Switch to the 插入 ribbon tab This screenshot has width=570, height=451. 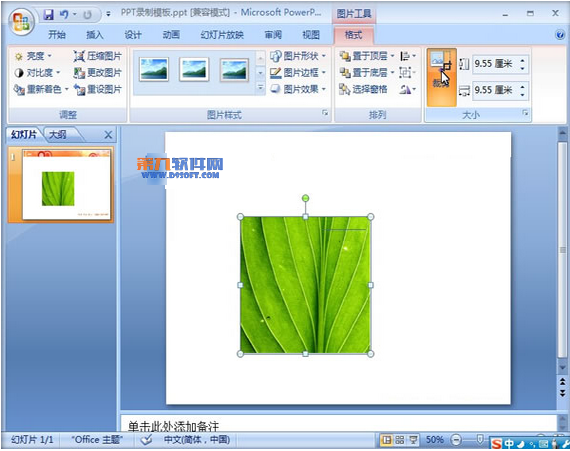[x=95, y=35]
